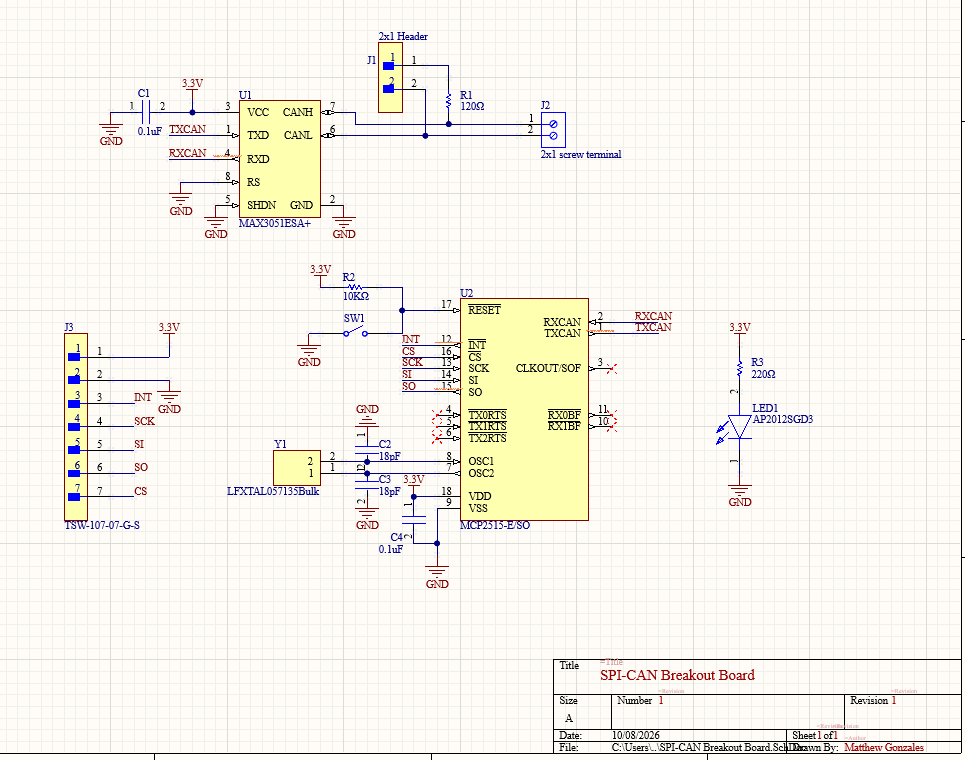Click the MAX3051ESA+ part label
The height and width of the screenshot is (760, 965).
(274, 223)
